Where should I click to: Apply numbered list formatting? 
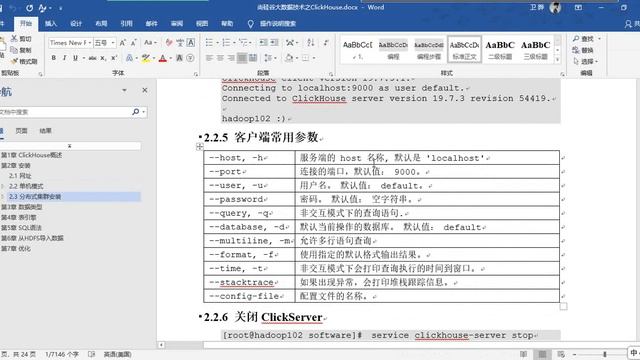226,42
